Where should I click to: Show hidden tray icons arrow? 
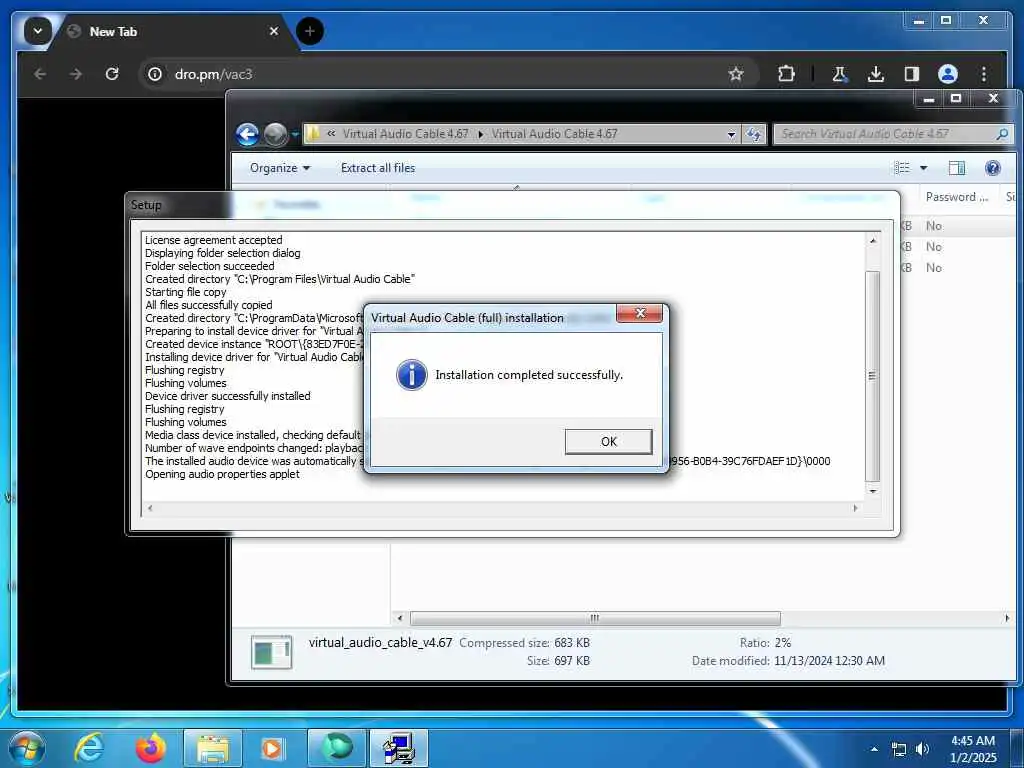874,749
